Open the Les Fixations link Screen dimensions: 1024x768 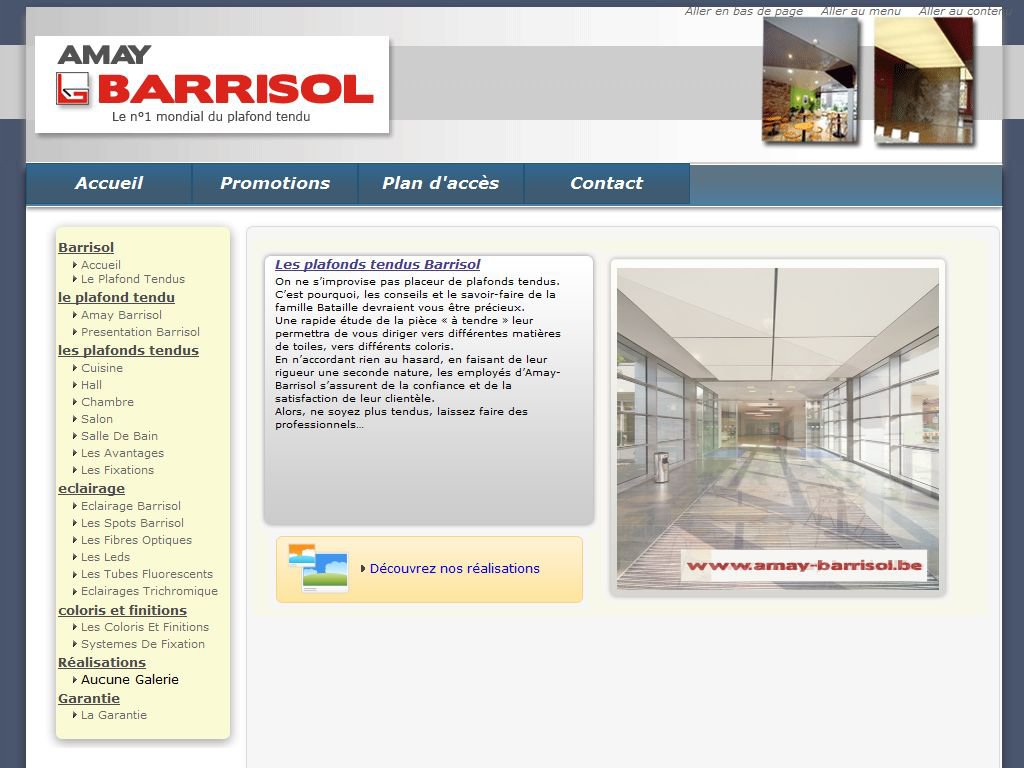(x=118, y=470)
